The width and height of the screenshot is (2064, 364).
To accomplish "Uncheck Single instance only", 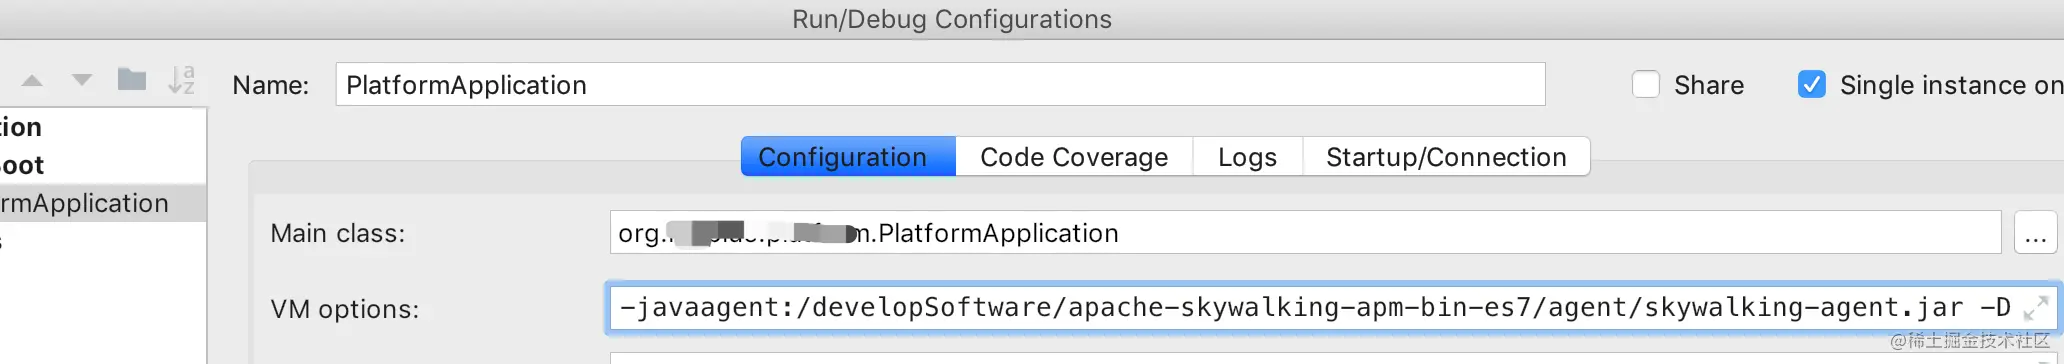I will click(x=1812, y=84).
